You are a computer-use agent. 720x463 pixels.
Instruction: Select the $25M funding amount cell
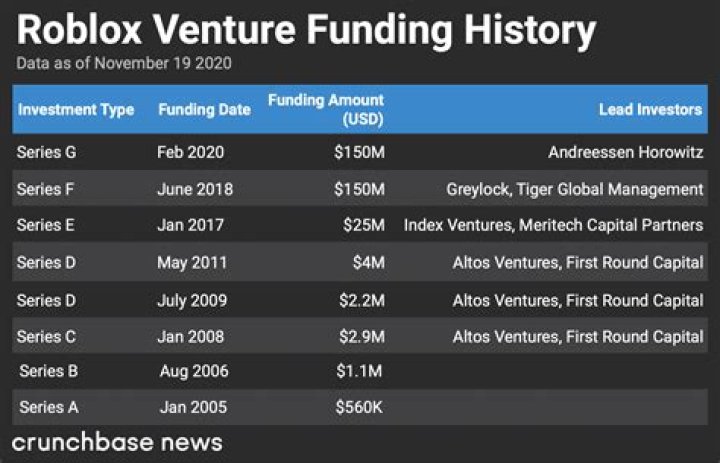pos(364,225)
